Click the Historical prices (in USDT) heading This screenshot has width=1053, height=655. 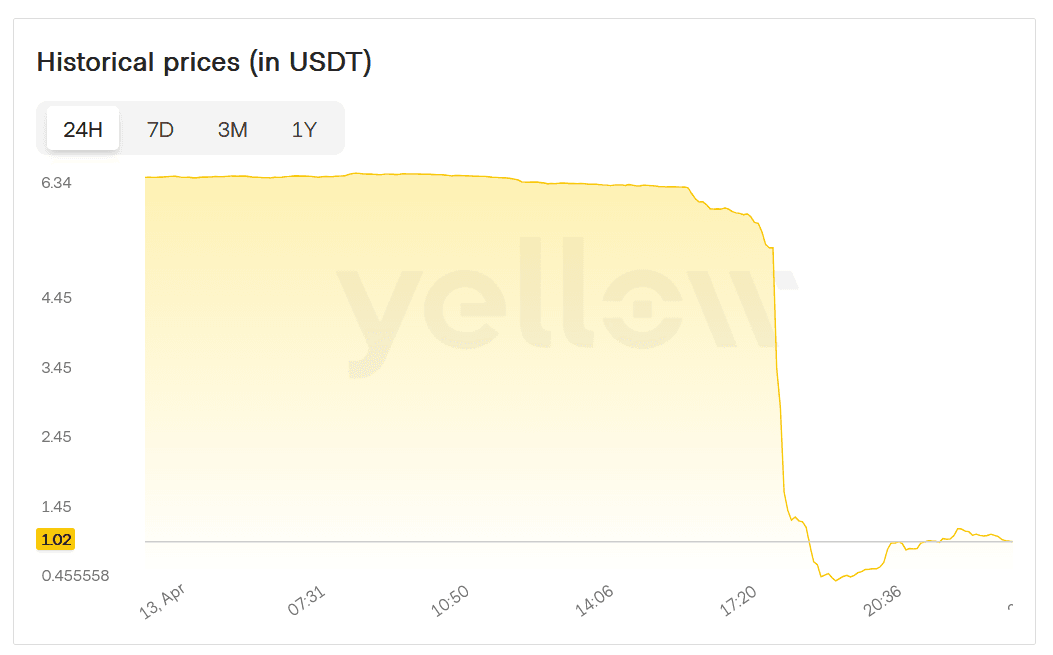204,62
